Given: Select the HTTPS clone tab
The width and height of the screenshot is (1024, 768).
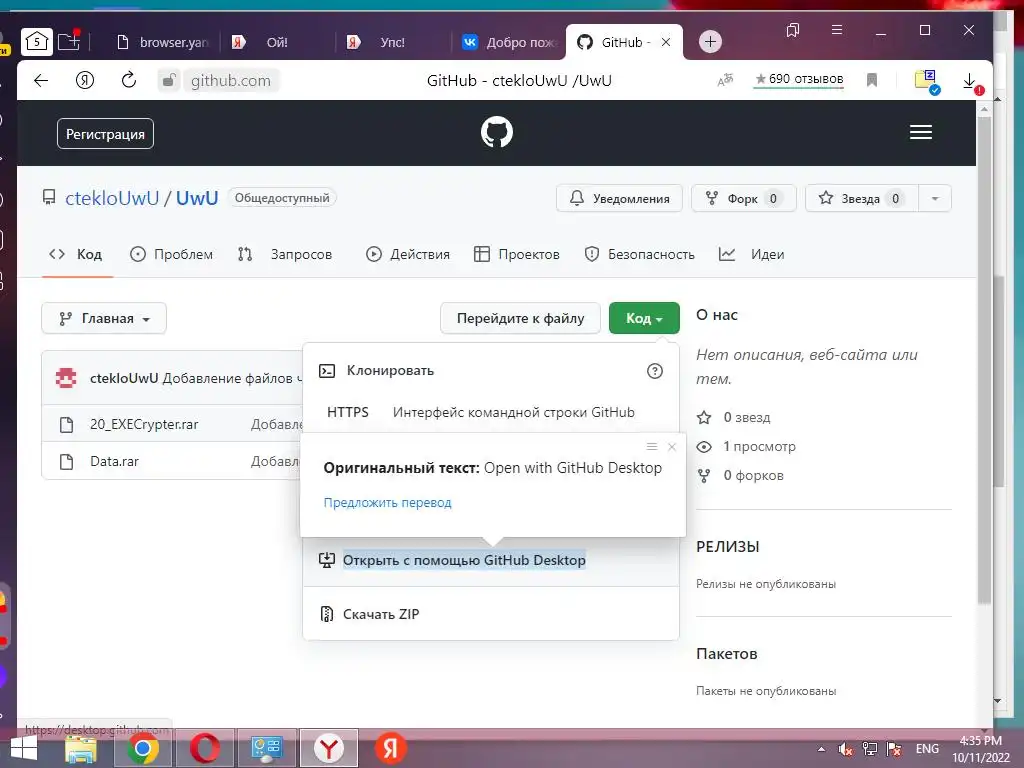Looking at the screenshot, I should tap(347, 413).
